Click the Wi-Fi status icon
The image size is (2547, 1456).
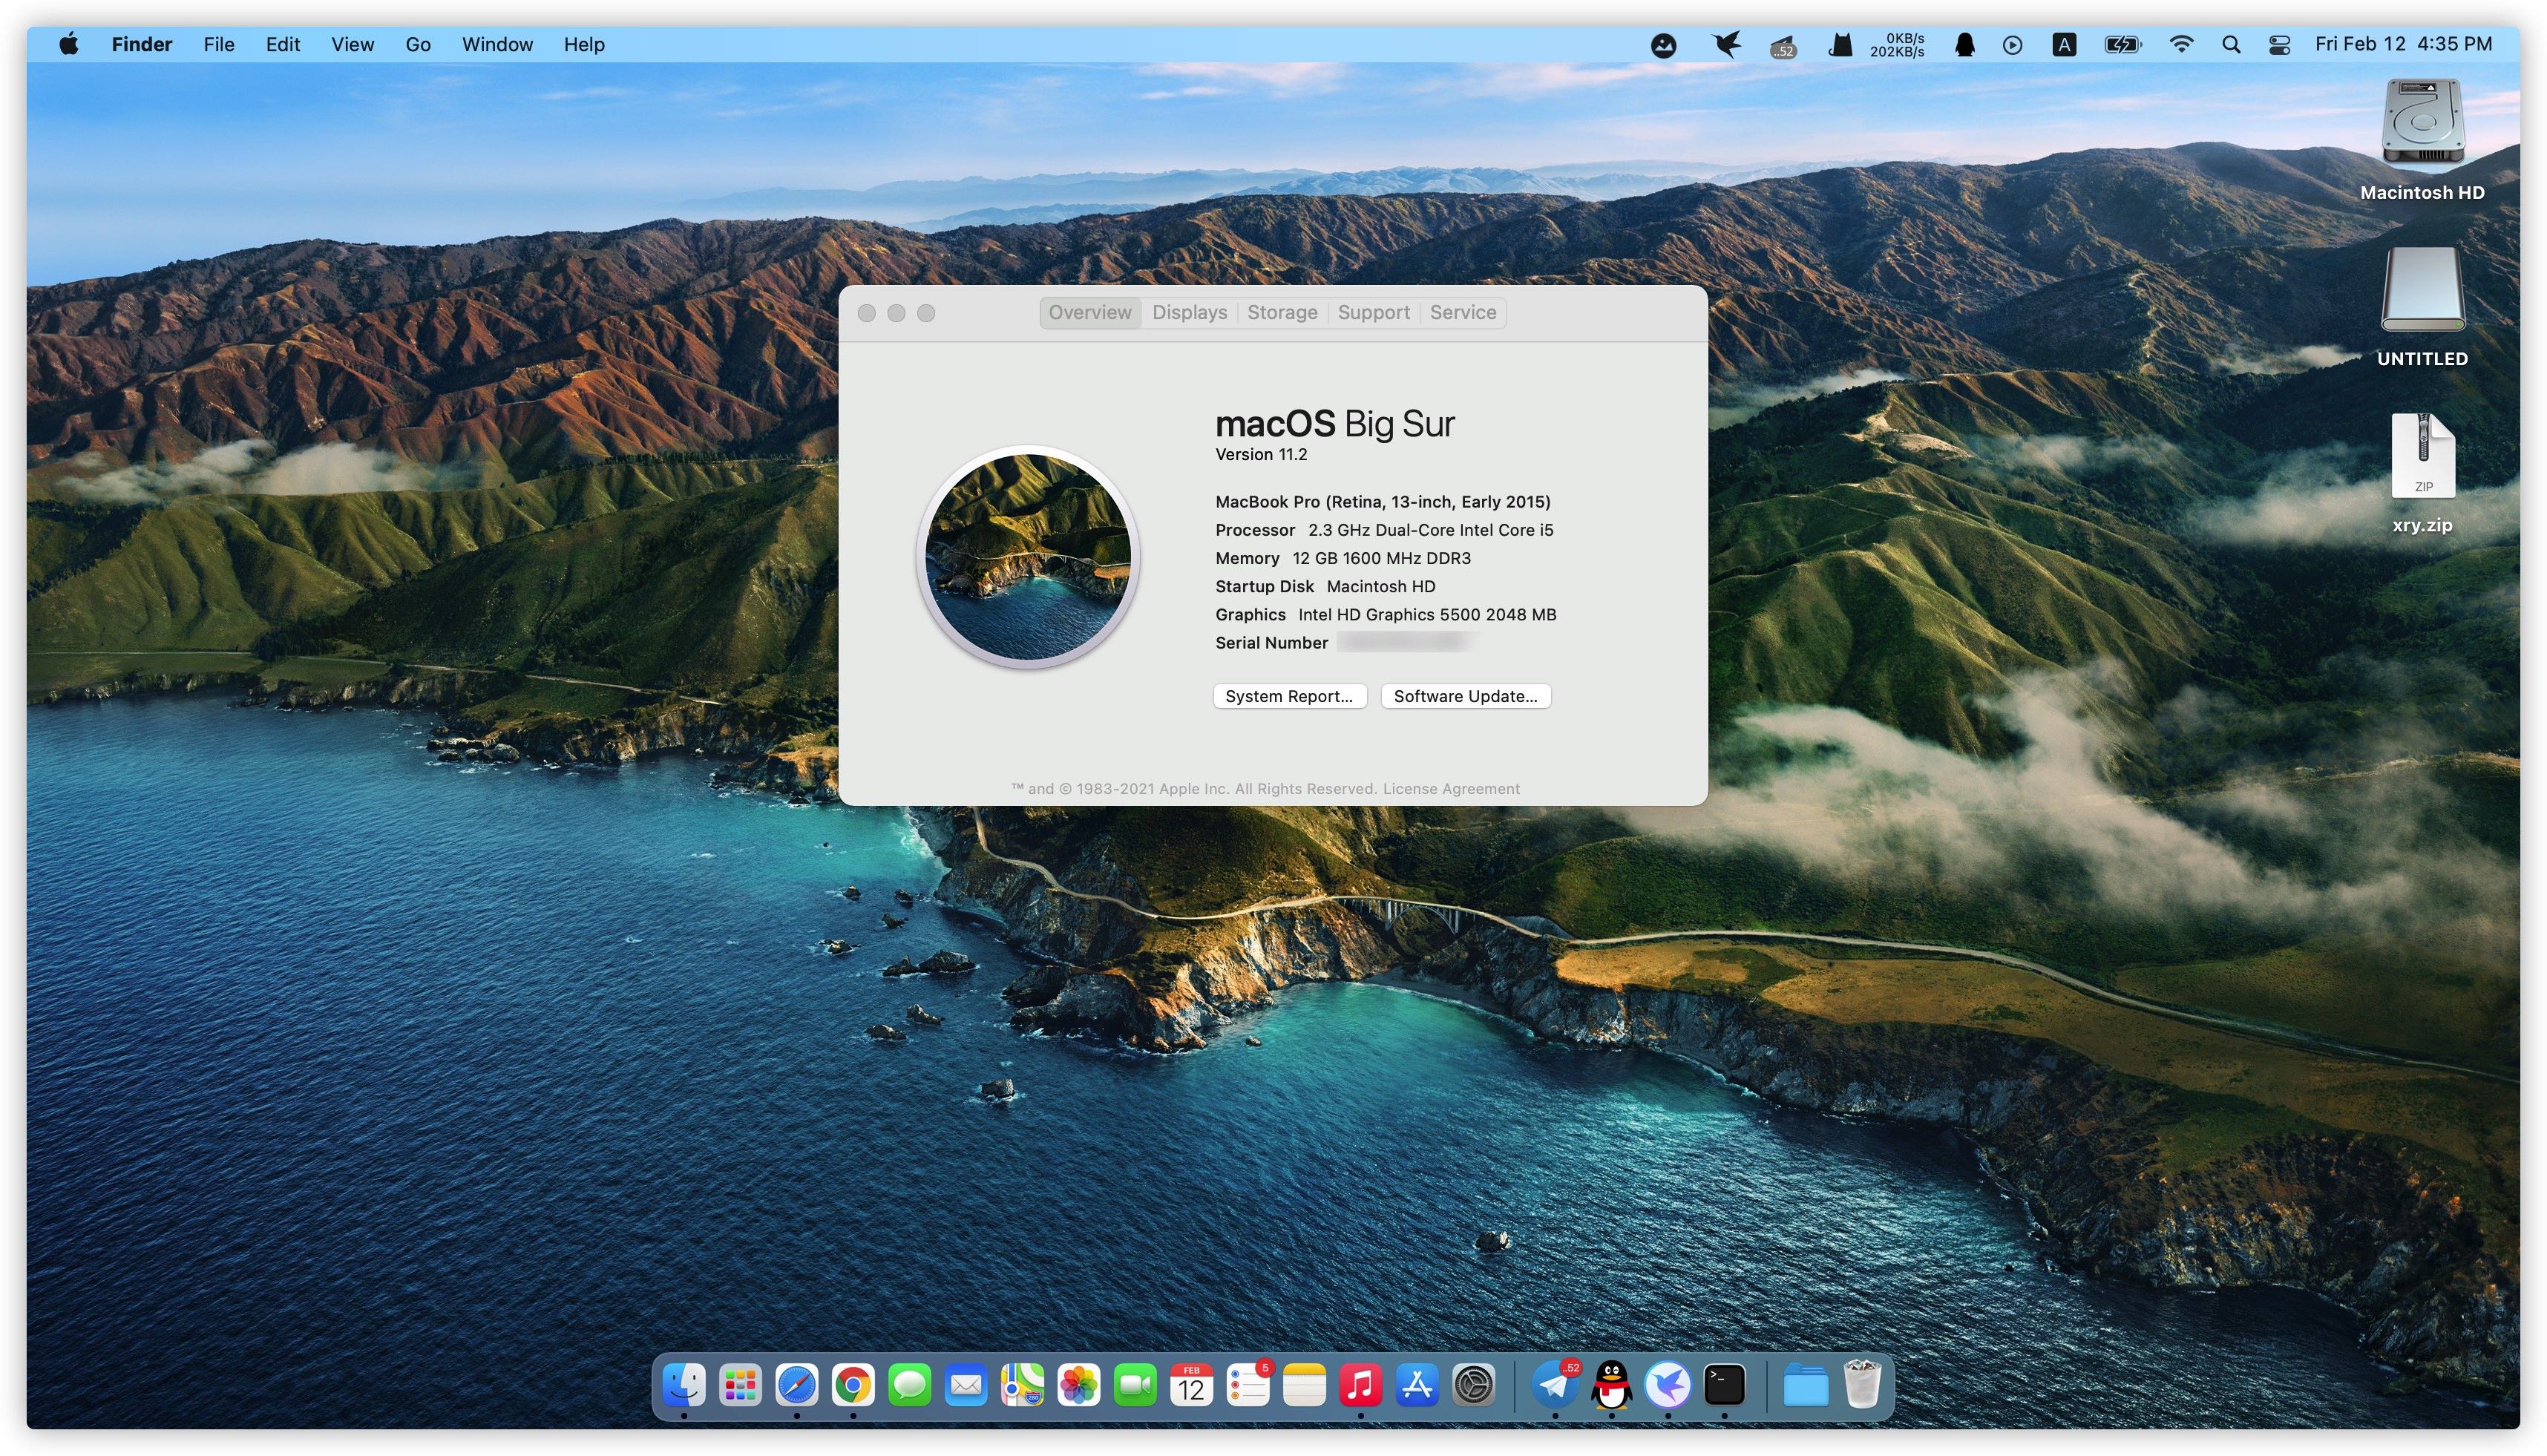tap(2181, 44)
